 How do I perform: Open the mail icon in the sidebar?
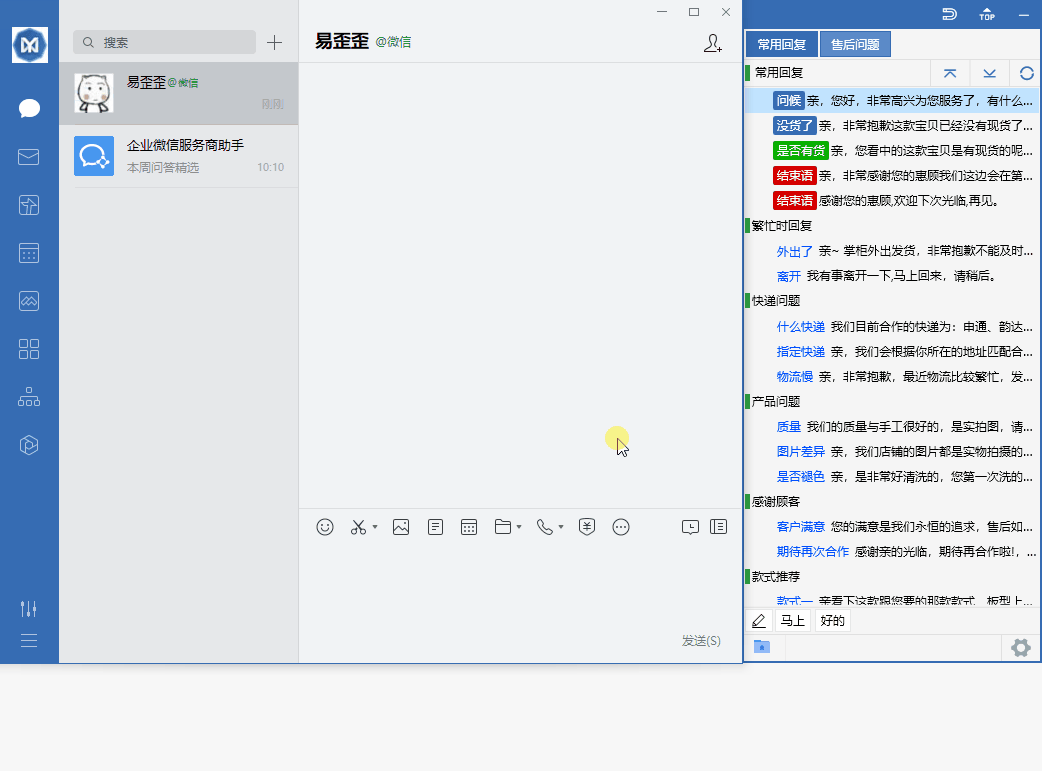pos(29,156)
